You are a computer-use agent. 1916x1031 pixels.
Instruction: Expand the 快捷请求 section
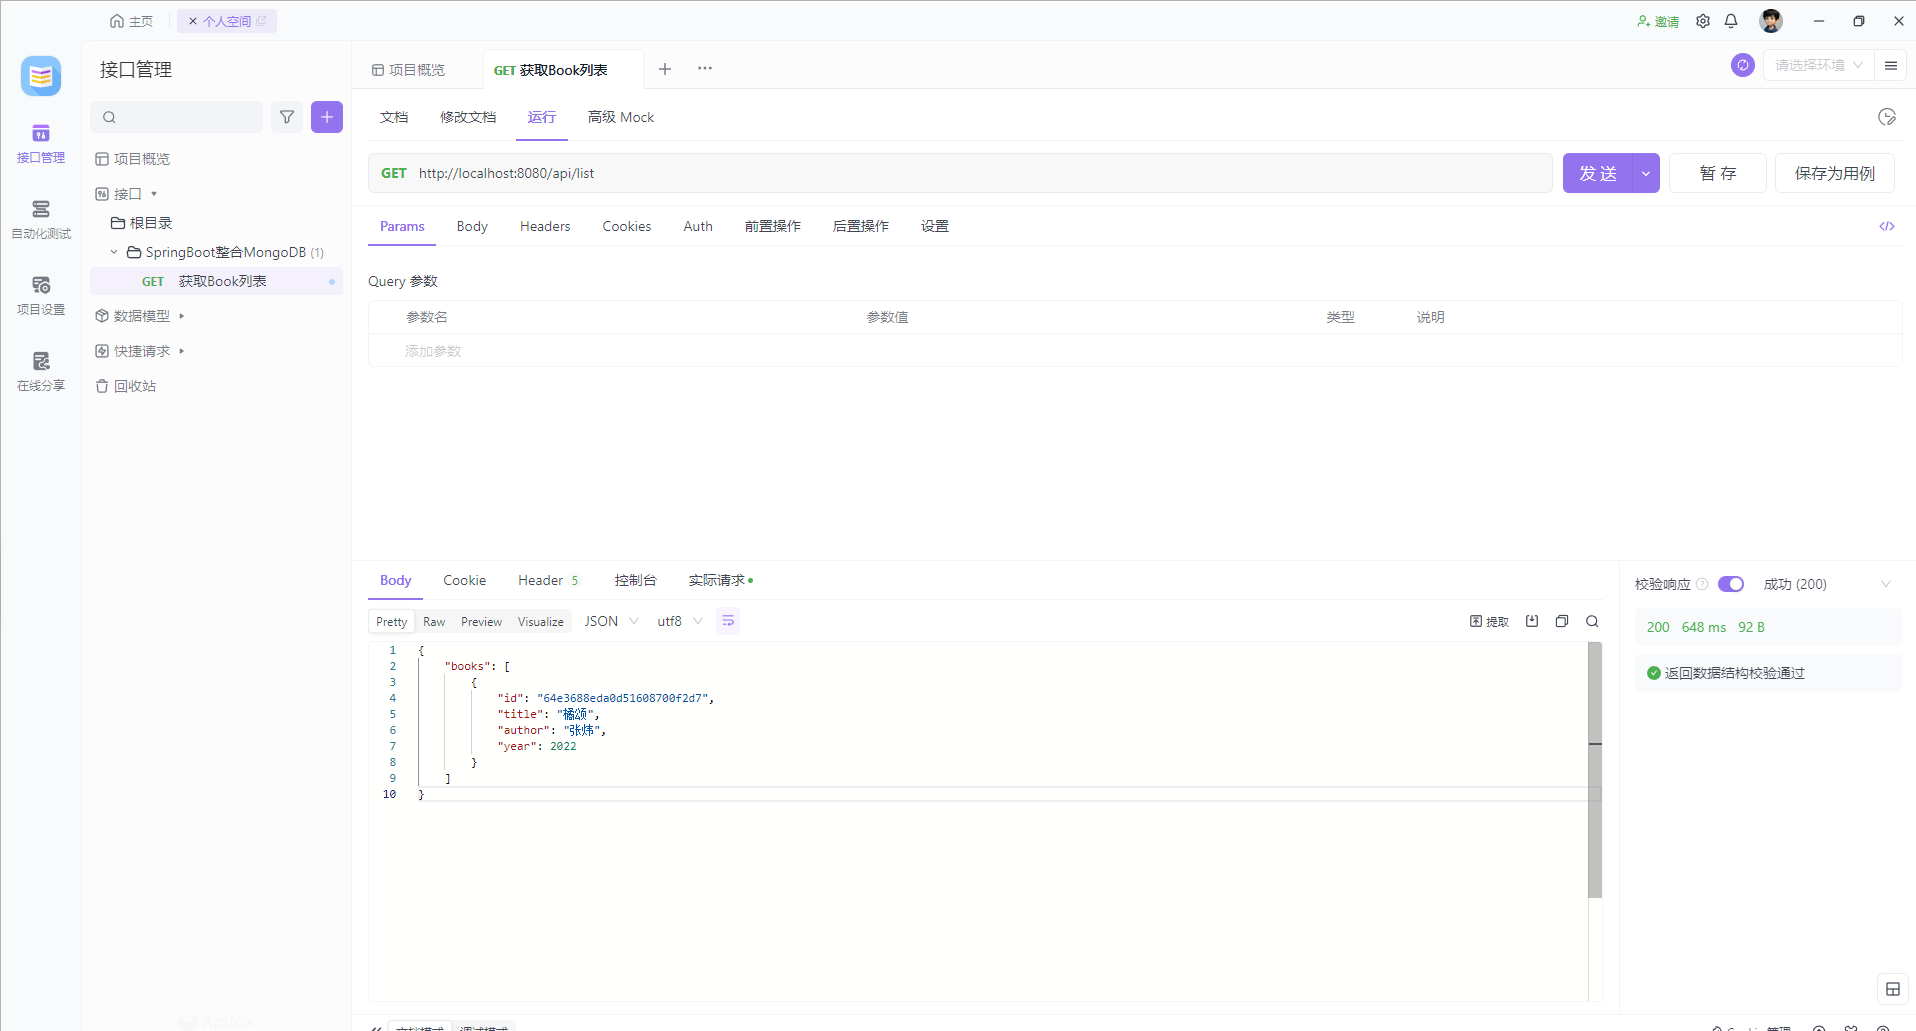(181, 351)
